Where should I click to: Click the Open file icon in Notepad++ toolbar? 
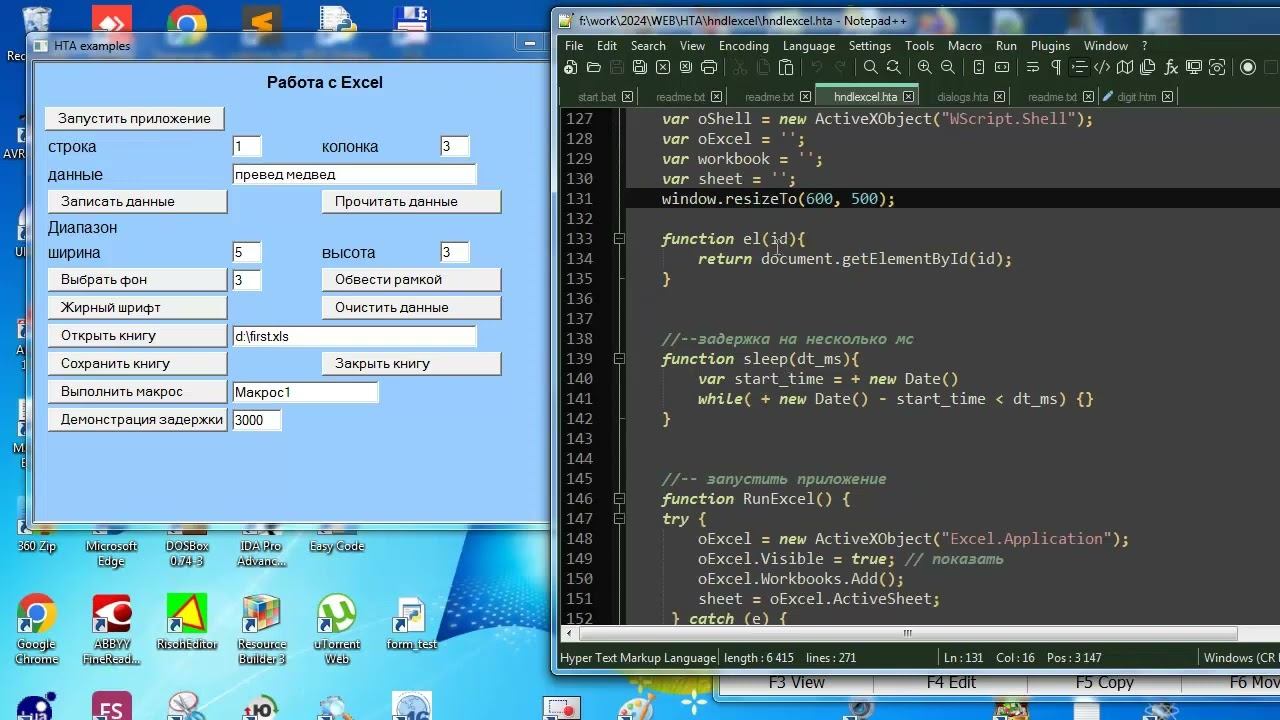593,68
